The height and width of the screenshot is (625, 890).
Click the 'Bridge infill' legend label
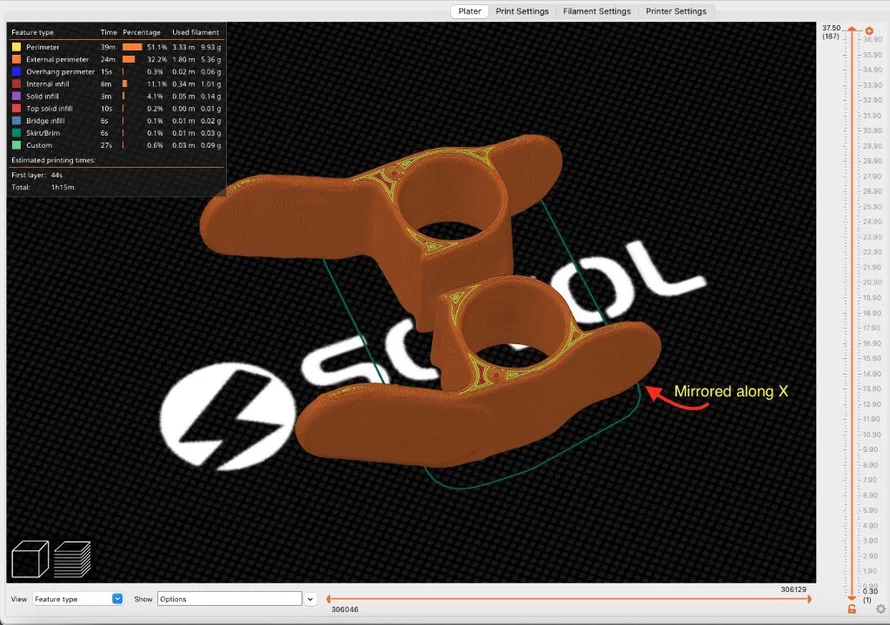click(x=45, y=121)
